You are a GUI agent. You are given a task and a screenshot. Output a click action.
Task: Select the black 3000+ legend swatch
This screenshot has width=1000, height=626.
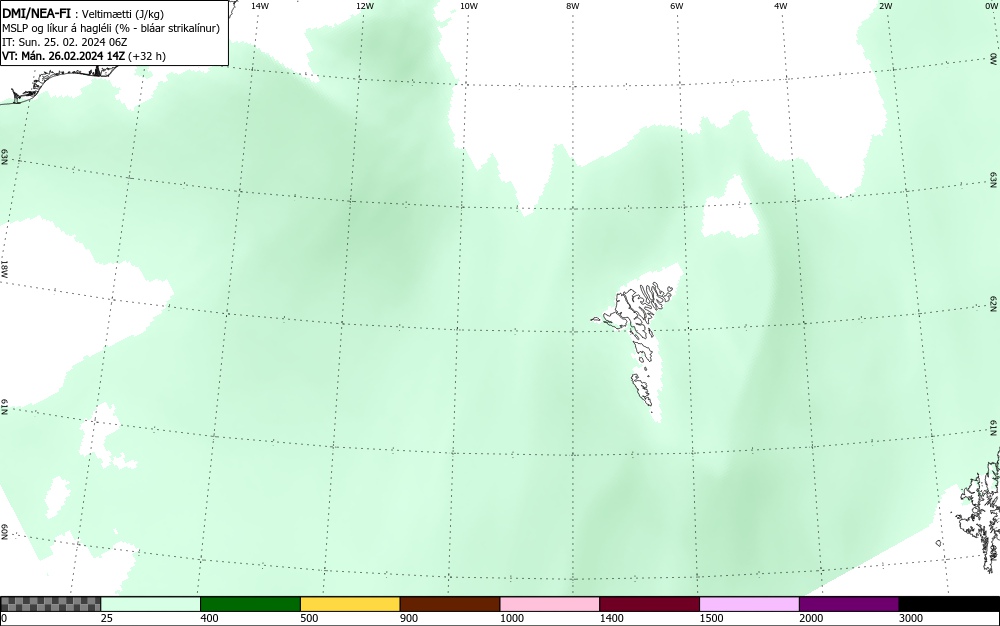click(949, 604)
